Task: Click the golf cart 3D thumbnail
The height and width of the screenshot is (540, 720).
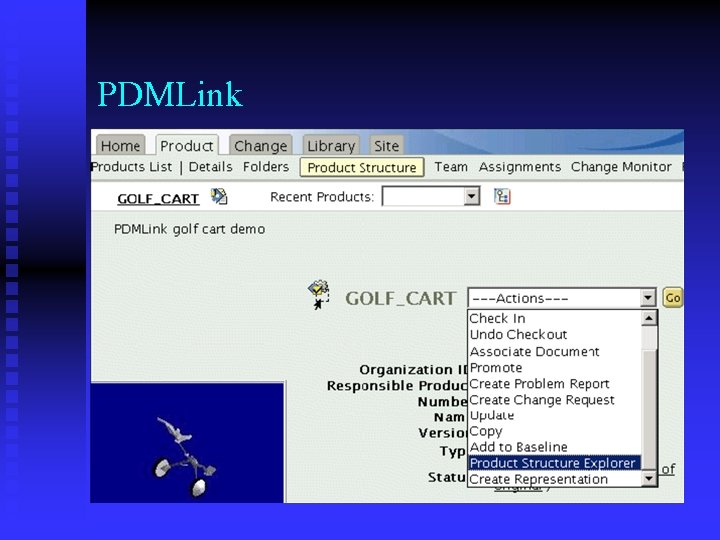Action: [187, 443]
